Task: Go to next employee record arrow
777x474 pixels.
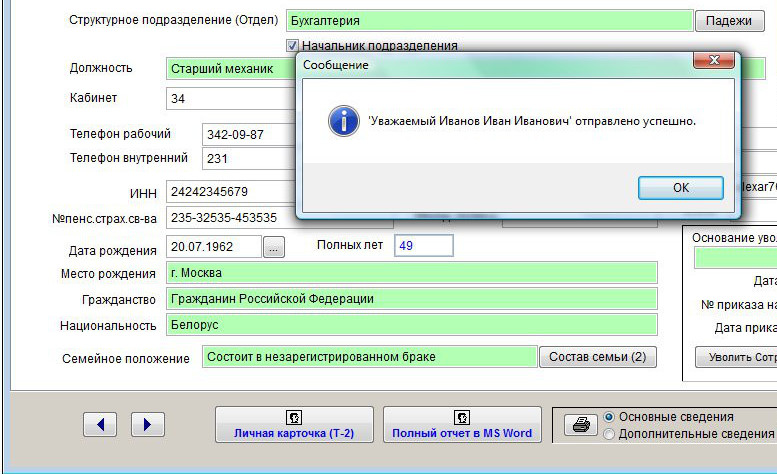Action: 148,424
